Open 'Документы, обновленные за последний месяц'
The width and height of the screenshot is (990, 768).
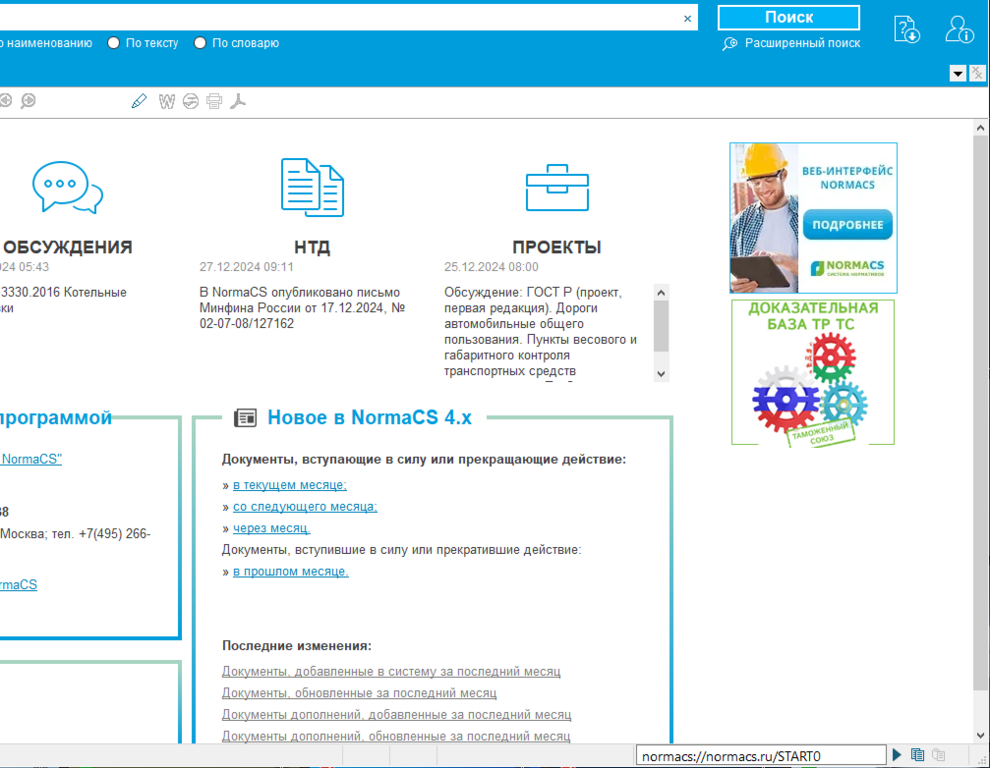[x=359, y=693]
